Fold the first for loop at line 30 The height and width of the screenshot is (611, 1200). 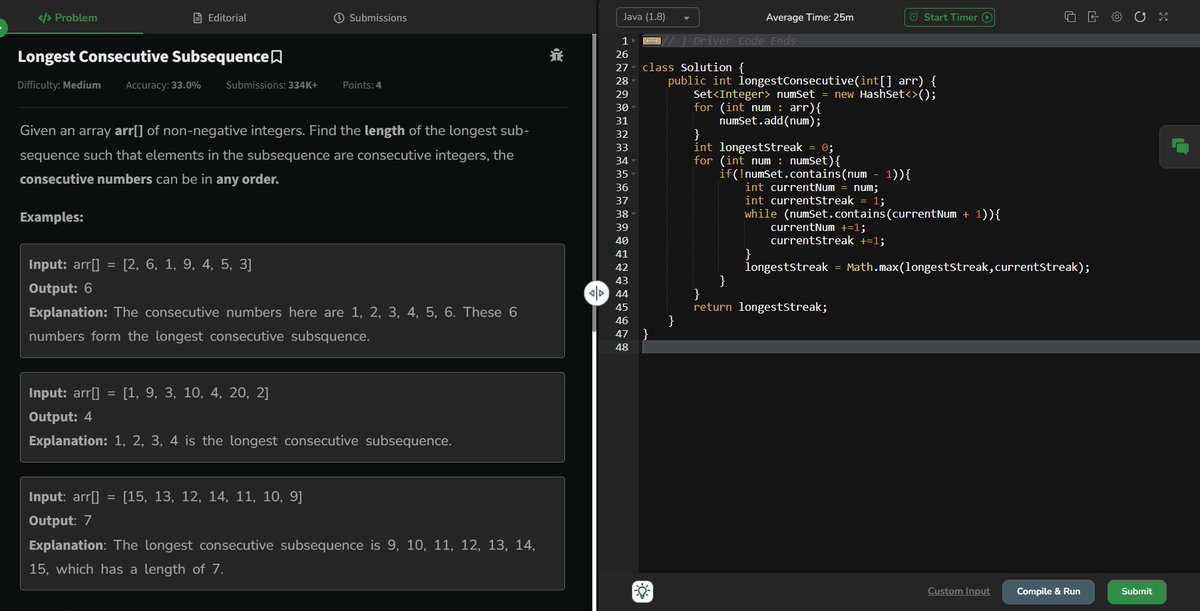point(633,107)
